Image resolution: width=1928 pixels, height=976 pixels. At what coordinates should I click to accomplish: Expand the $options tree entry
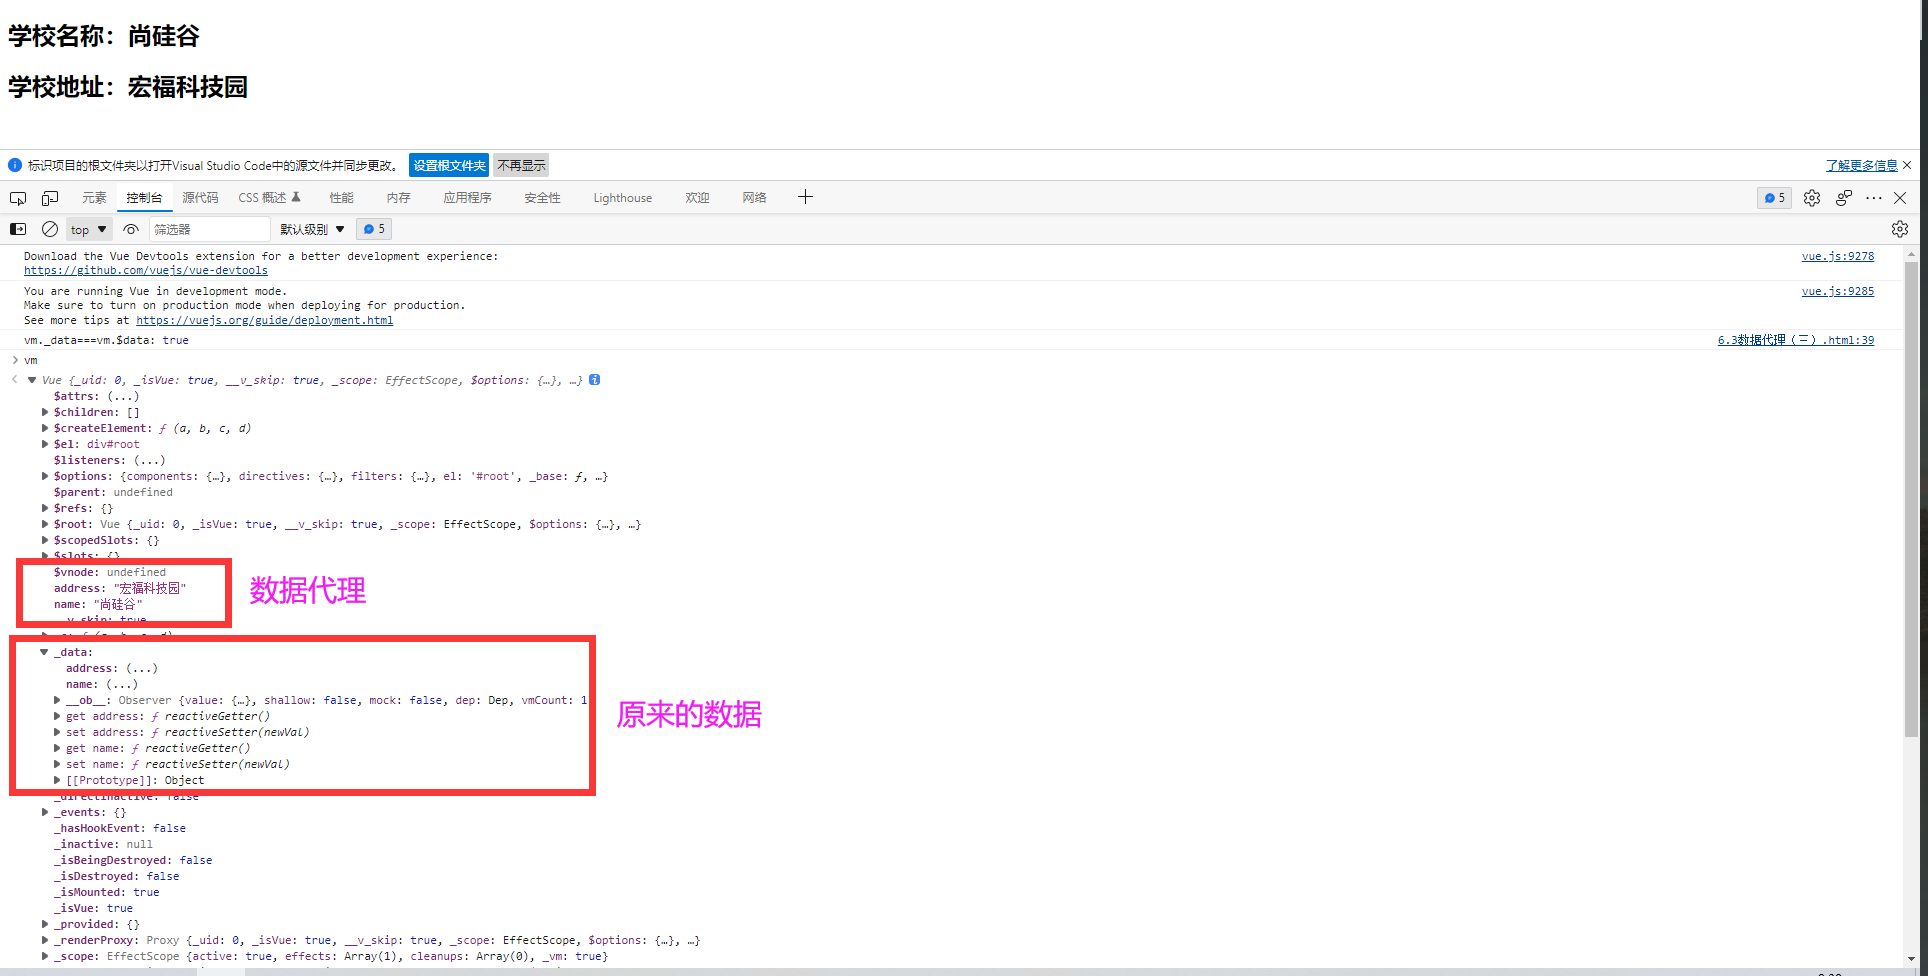45,476
